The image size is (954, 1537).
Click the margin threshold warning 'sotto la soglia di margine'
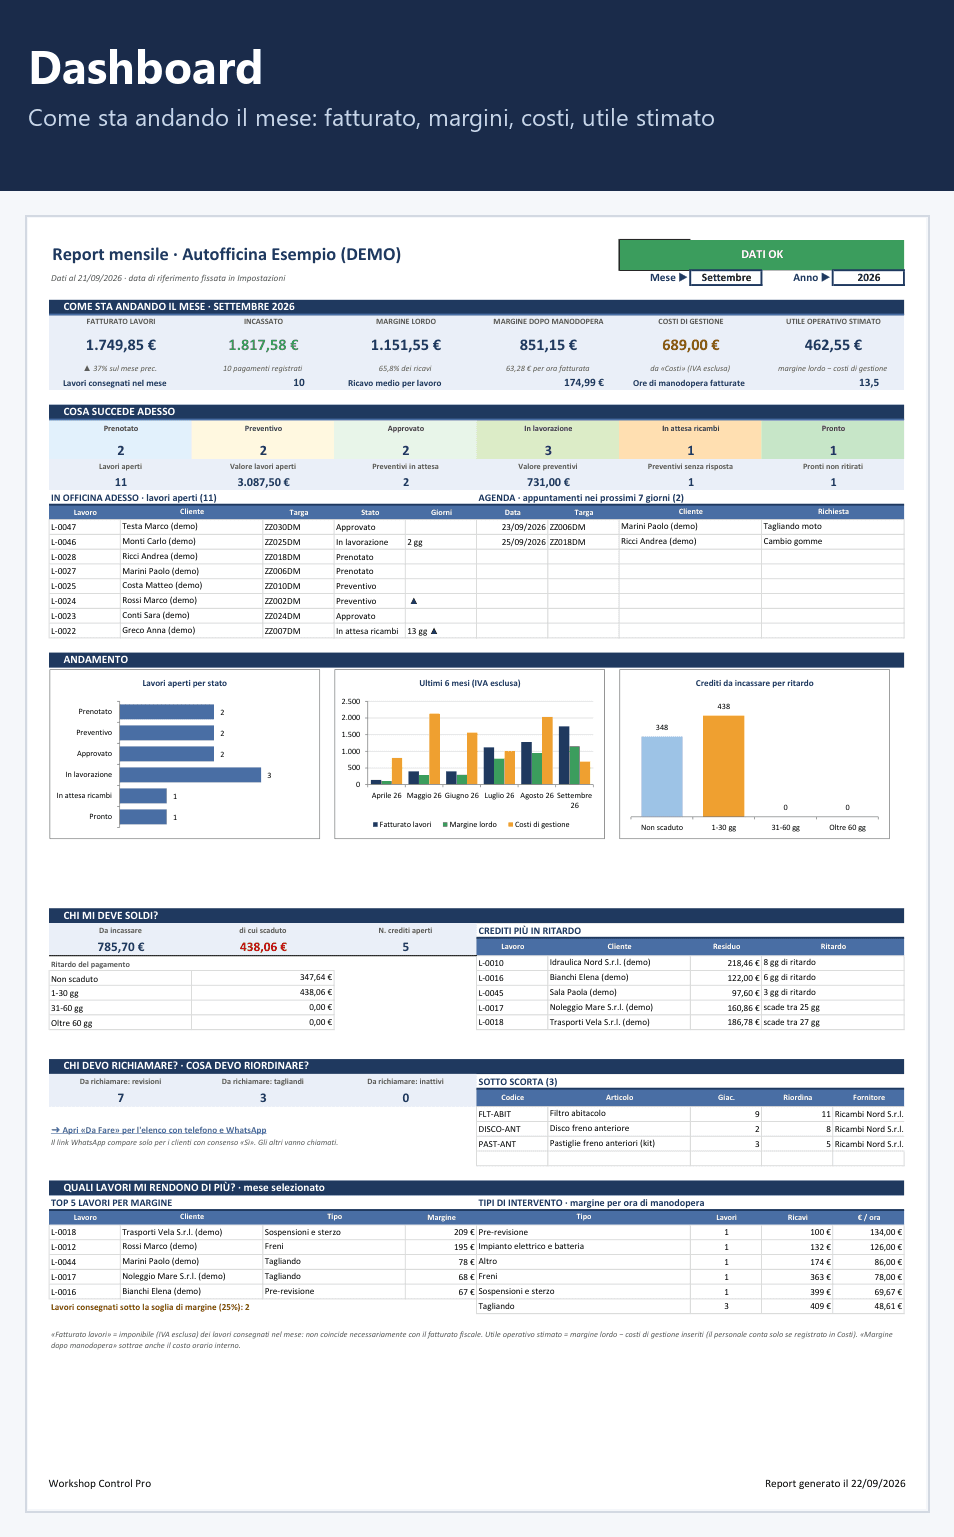150,1307
